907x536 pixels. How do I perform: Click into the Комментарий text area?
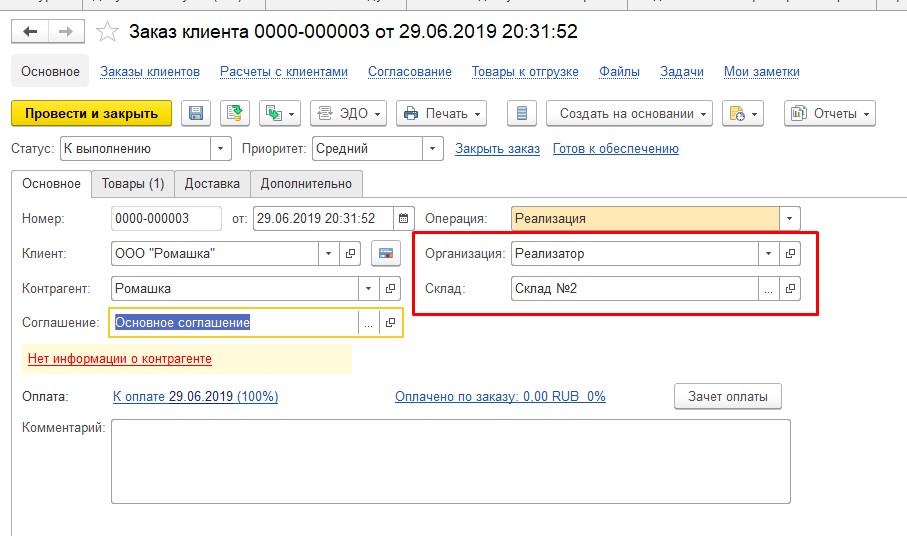(x=451, y=461)
